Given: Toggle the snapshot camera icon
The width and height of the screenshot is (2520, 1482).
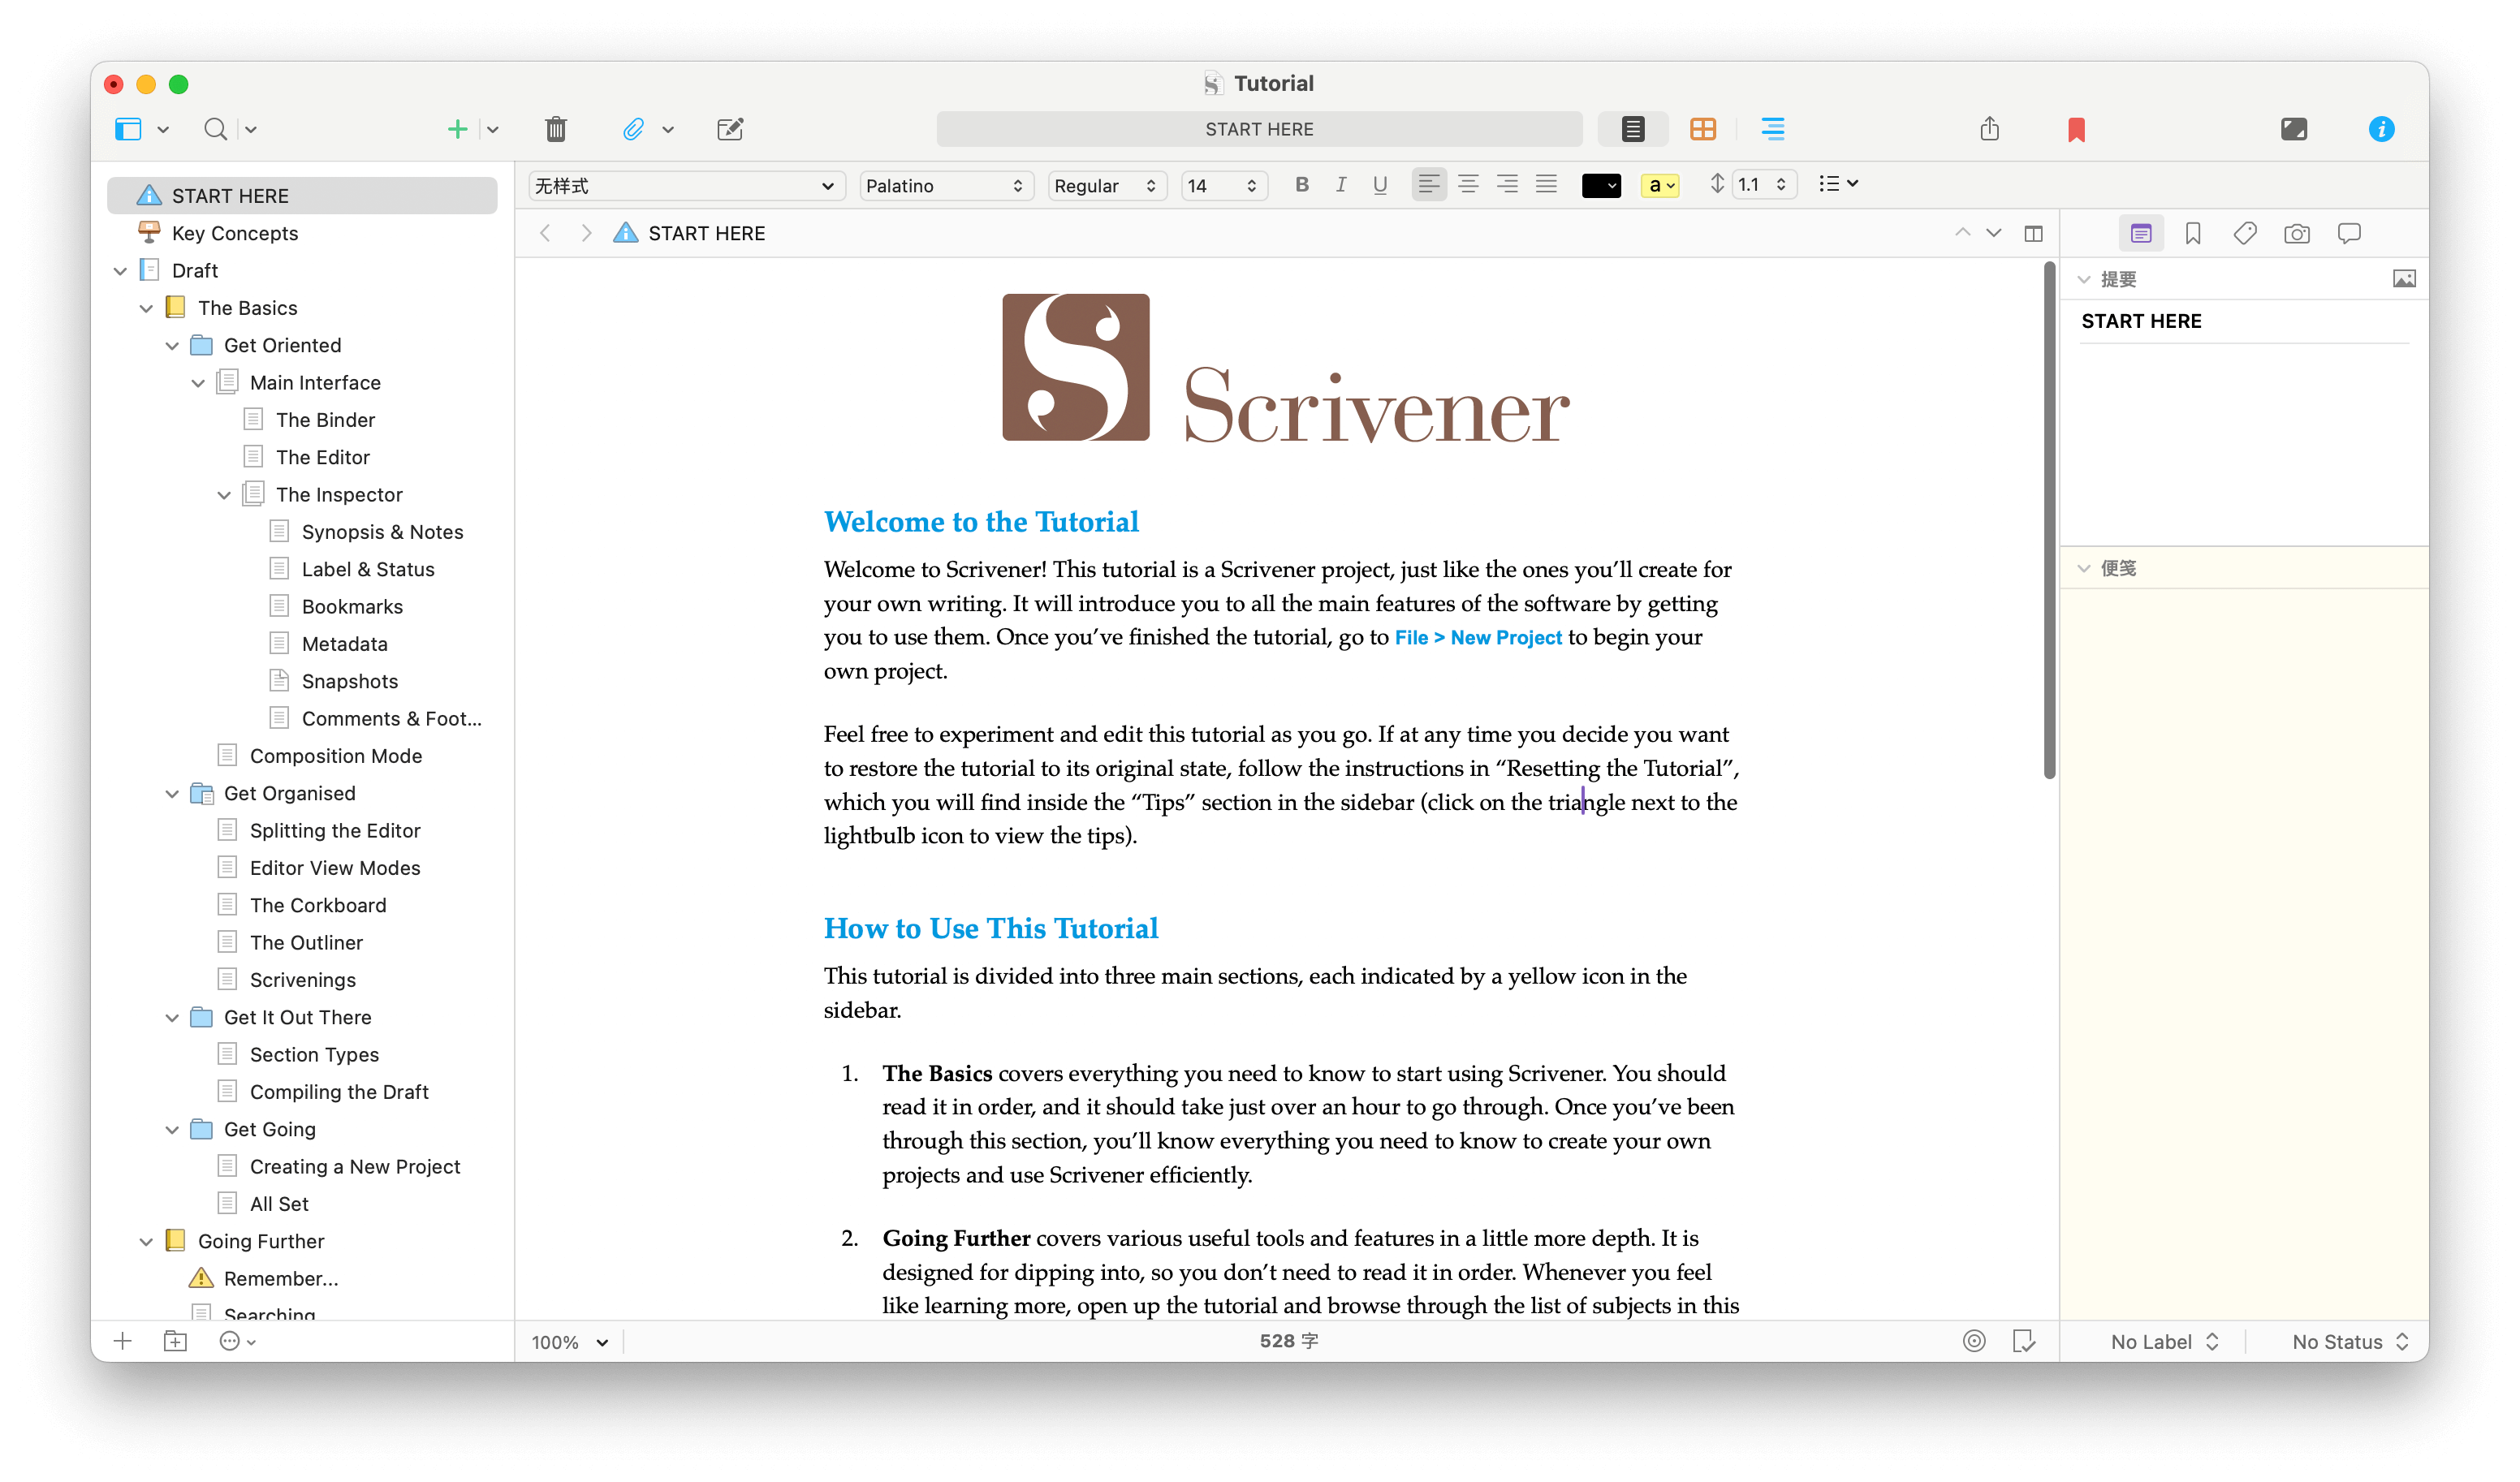Looking at the screenshot, I should [x=2298, y=231].
